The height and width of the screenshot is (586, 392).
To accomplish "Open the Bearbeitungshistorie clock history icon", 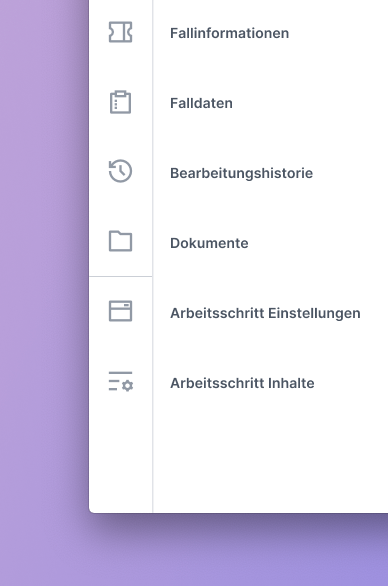I will [120, 171].
